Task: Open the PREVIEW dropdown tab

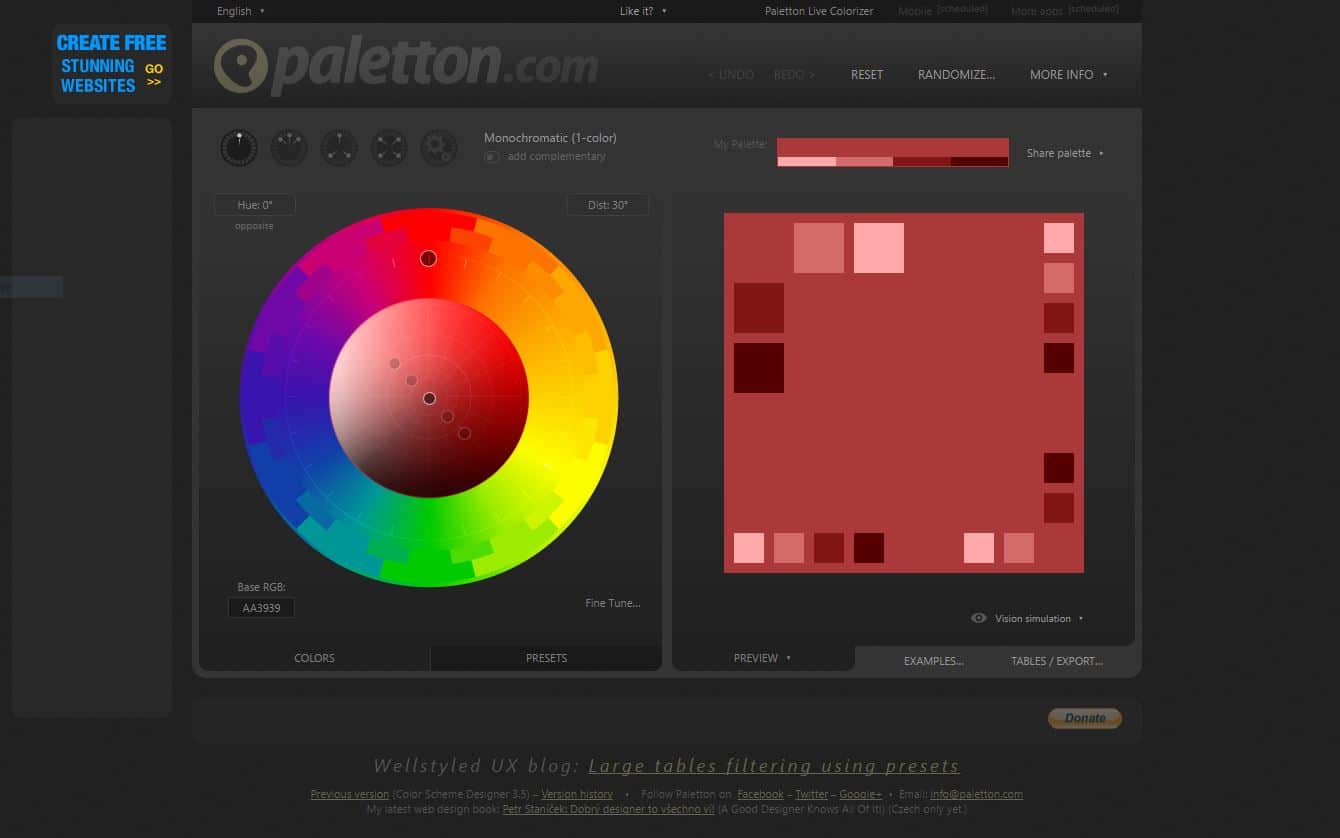Action: coord(763,658)
